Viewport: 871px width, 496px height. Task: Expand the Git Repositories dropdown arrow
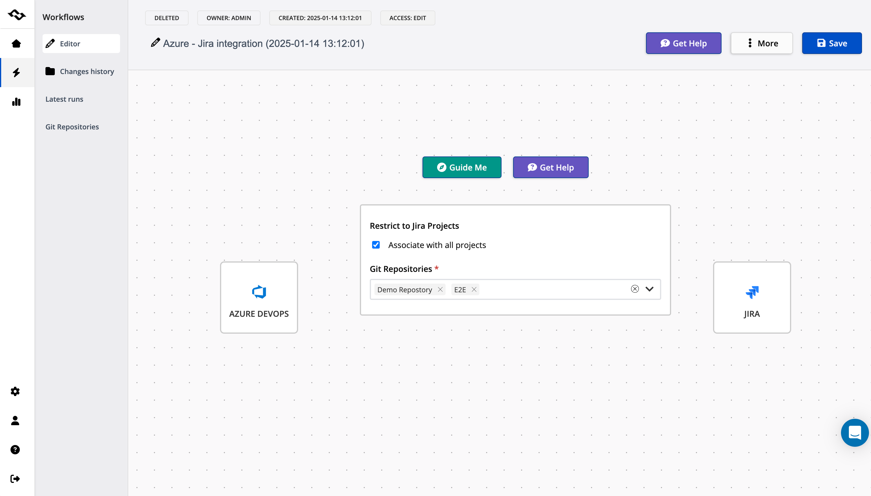tap(649, 289)
